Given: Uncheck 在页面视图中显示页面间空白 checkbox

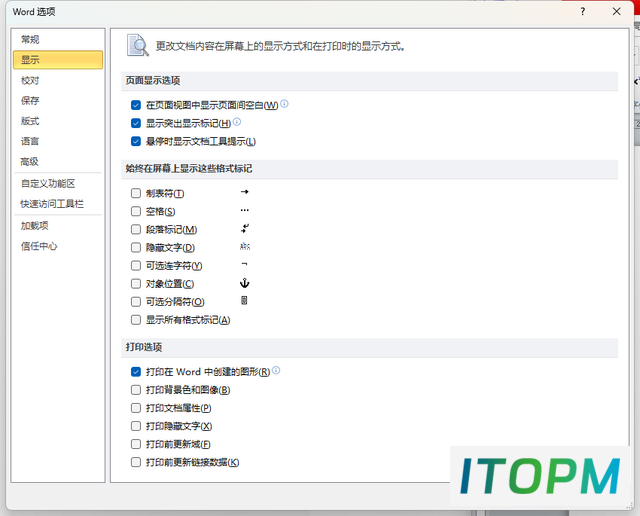Looking at the screenshot, I should (x=136, y=105).
